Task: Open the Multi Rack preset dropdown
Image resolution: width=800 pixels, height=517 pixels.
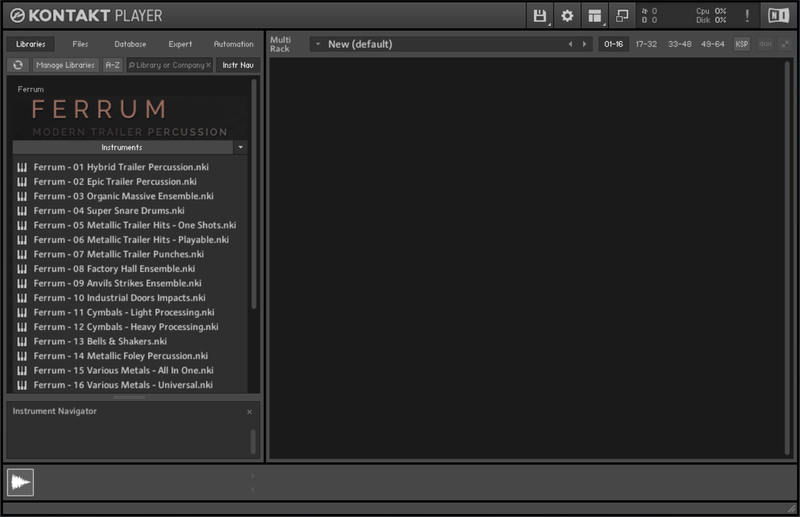Action: click(317, 44)
